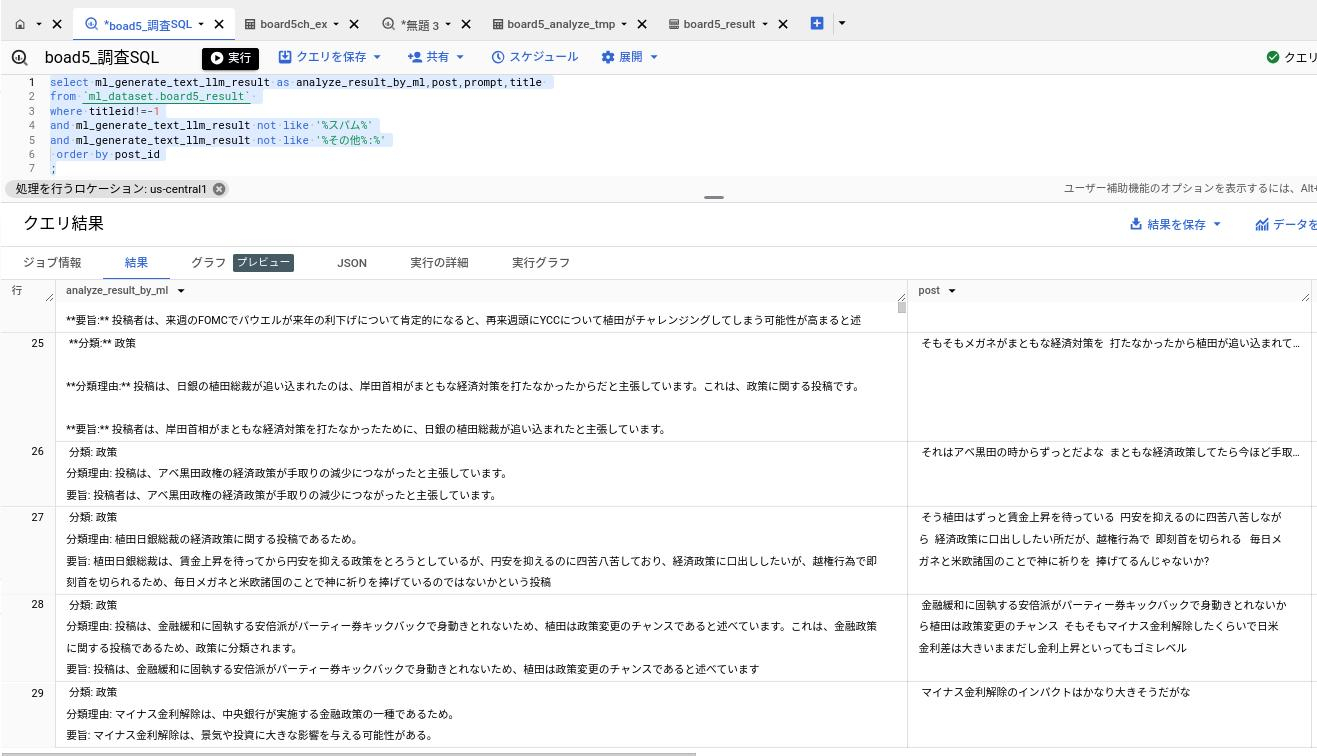Select row number 28

pyautogui.click(x=38, y=605)
